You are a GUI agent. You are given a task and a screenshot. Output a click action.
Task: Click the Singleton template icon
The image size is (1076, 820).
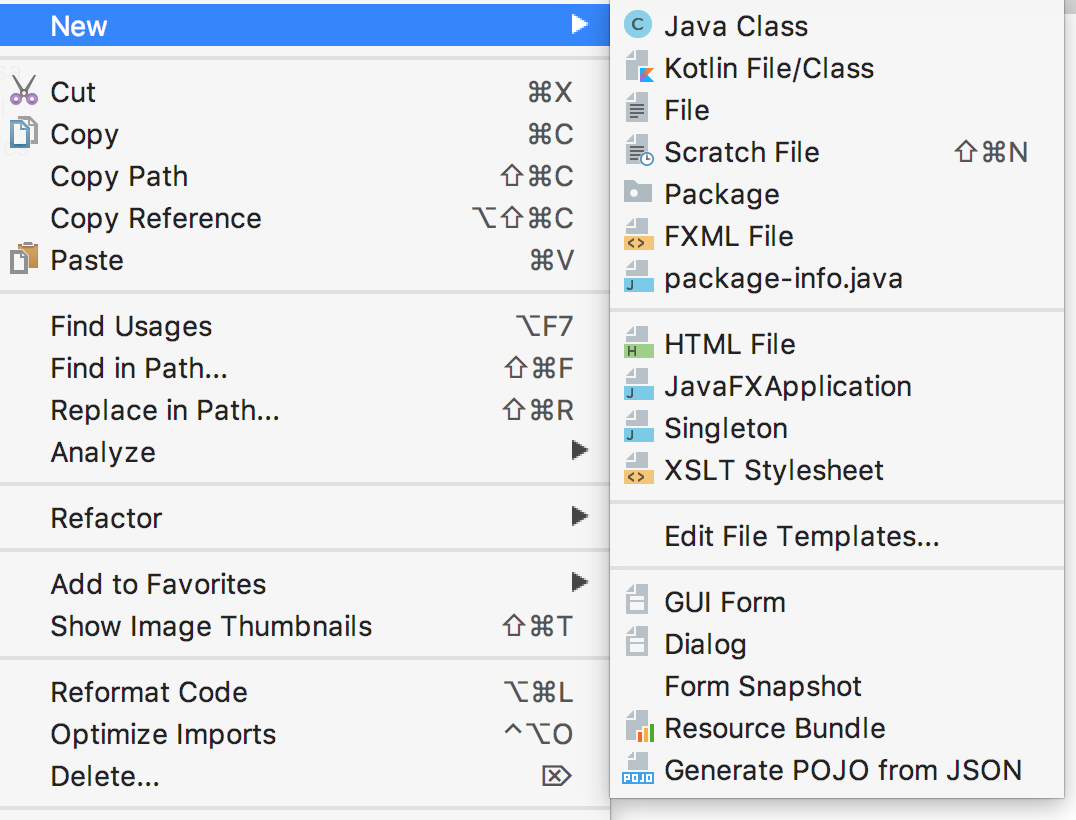pos(638,426)
